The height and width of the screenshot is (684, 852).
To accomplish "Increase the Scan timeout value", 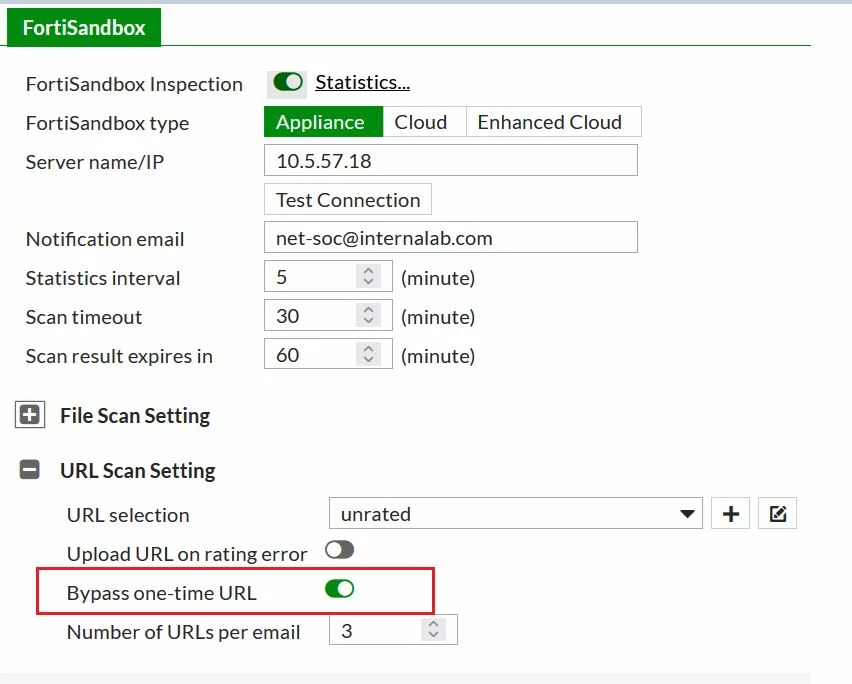I will tap(368, 309).
